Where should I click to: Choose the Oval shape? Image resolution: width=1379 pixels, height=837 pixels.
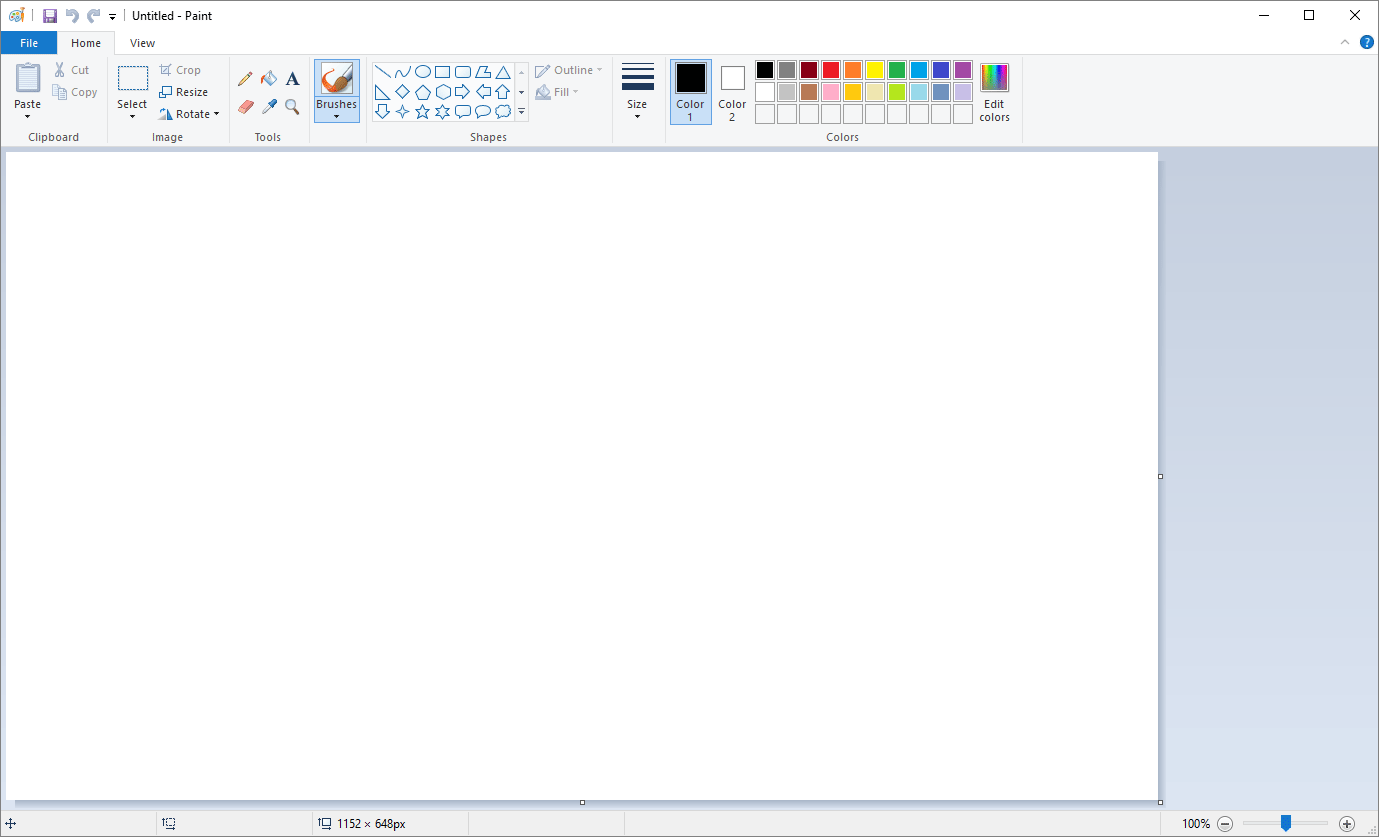tap(422, 72)
